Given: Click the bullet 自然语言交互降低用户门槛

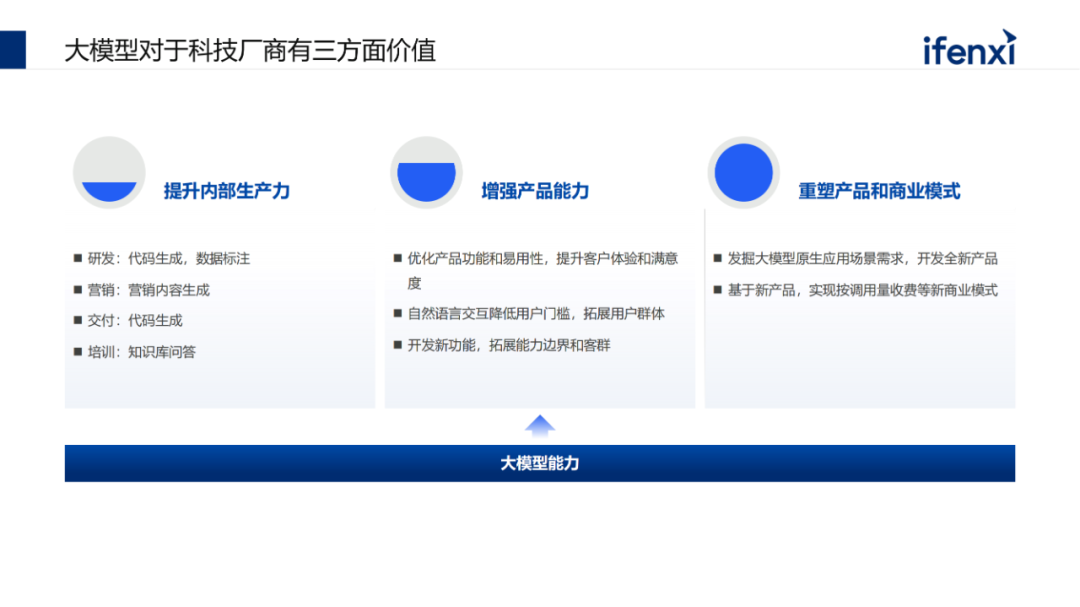Looking at the screenshot, I should tap(530, 313).
